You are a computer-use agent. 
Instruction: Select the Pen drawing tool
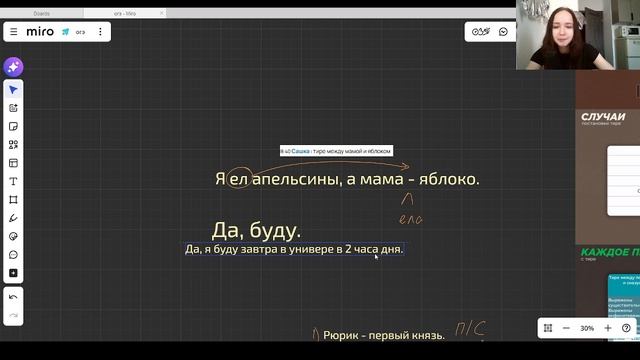point(13,218)
